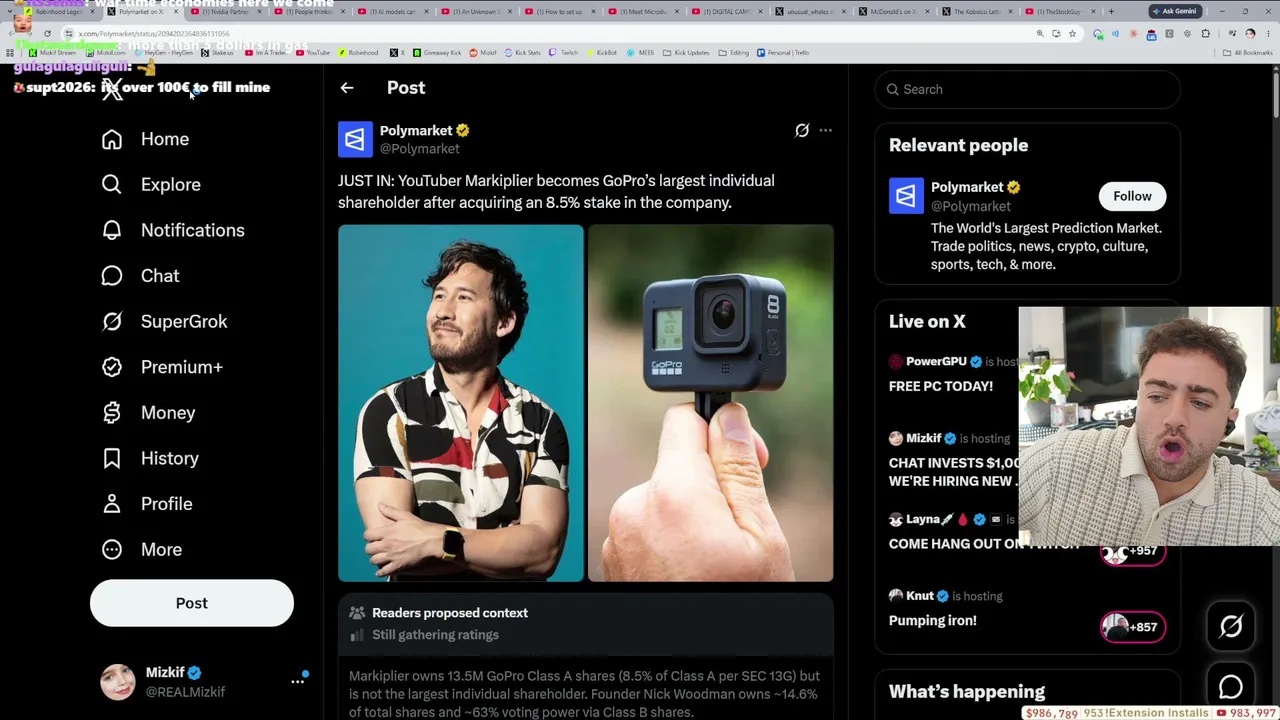Open the Markiplier photo in the post

(460, 403)
